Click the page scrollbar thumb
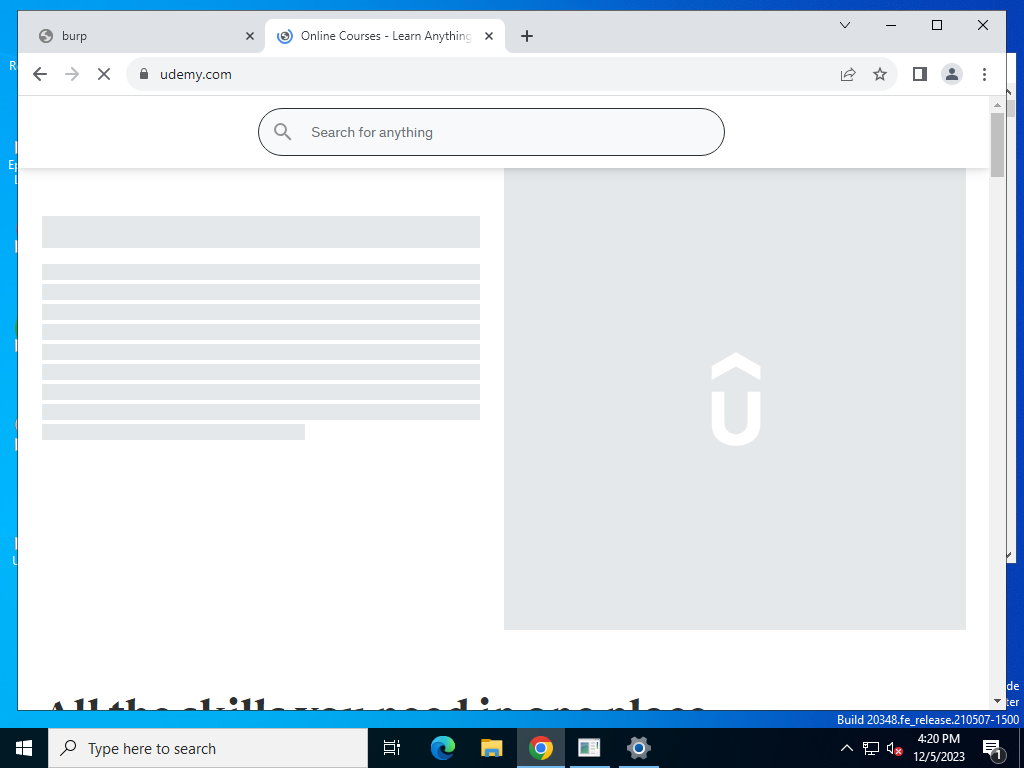The height and width of the screenshot is (768, 1024). [997, 145]
